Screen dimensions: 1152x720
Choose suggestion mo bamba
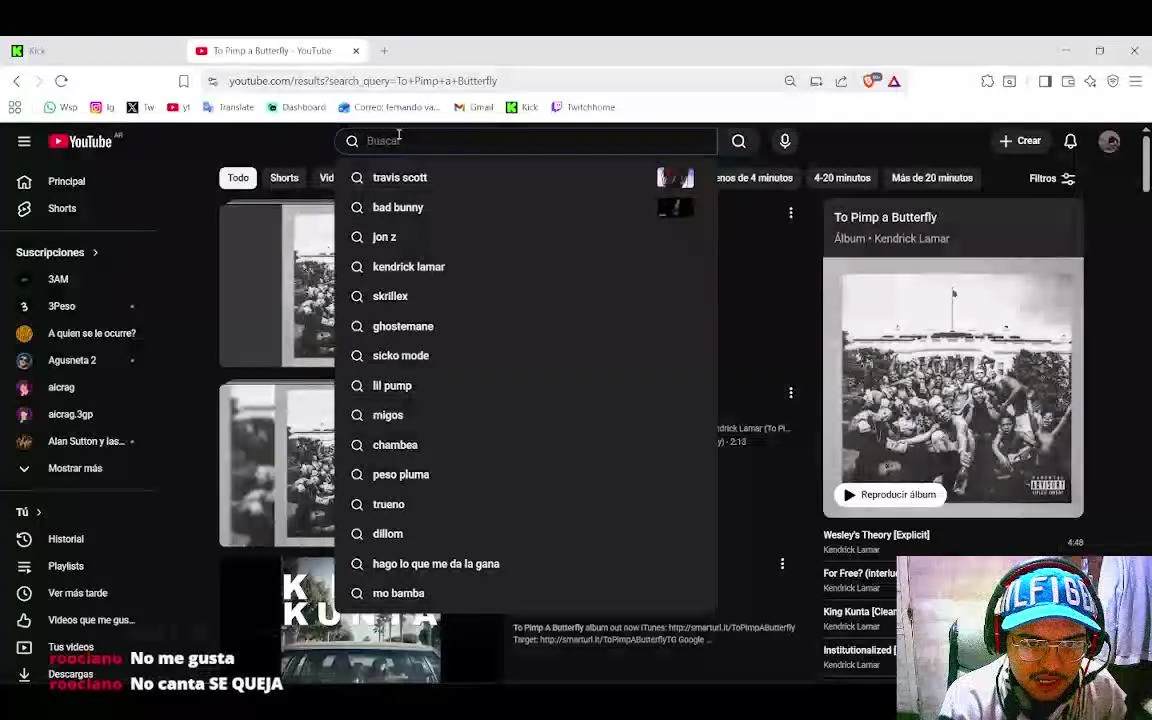point(526,594)
